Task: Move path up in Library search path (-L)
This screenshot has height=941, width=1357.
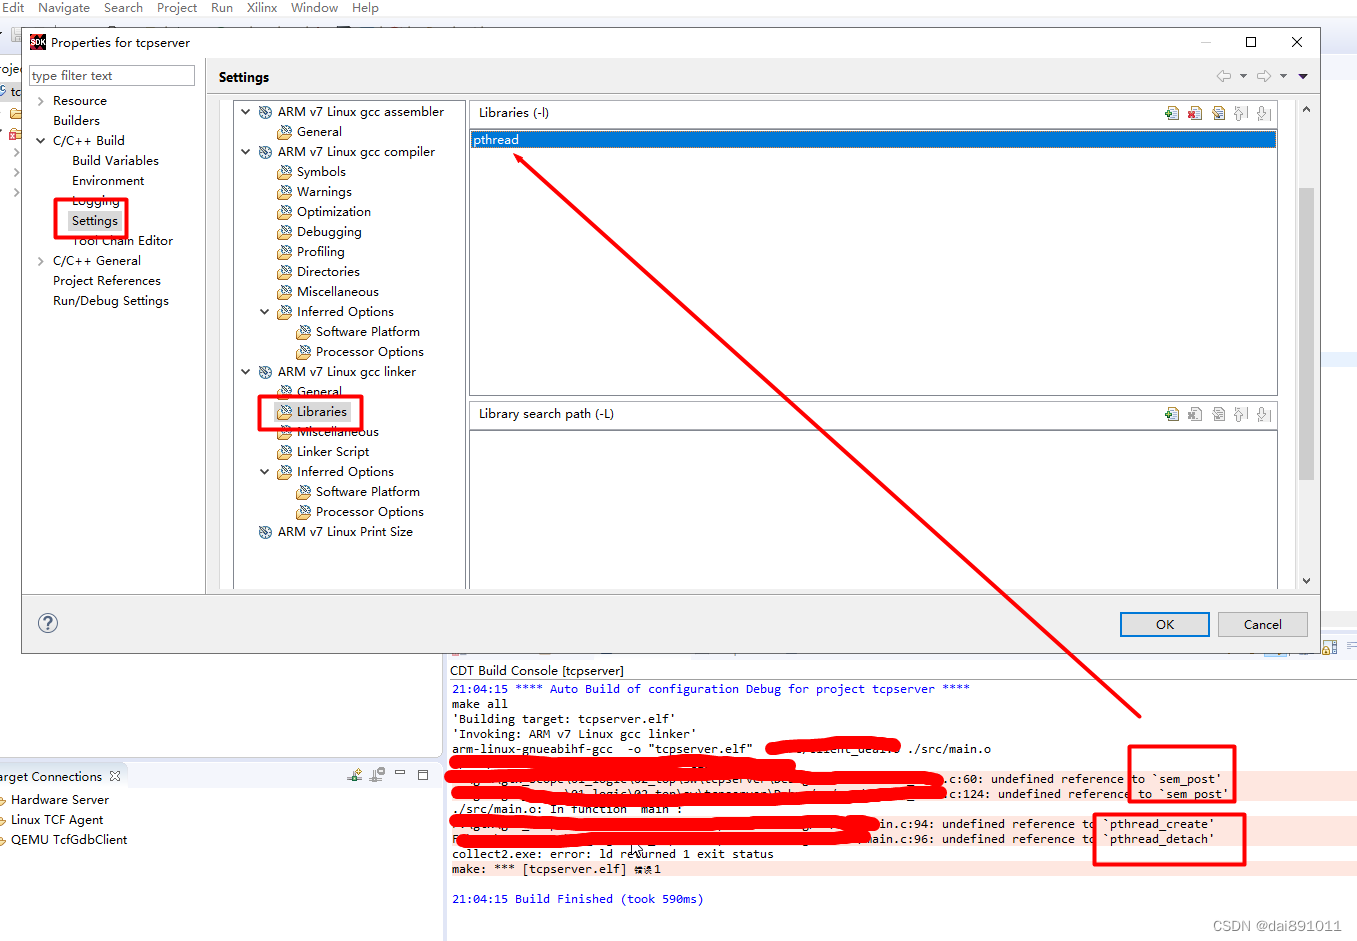Action: pos(1241,414)
